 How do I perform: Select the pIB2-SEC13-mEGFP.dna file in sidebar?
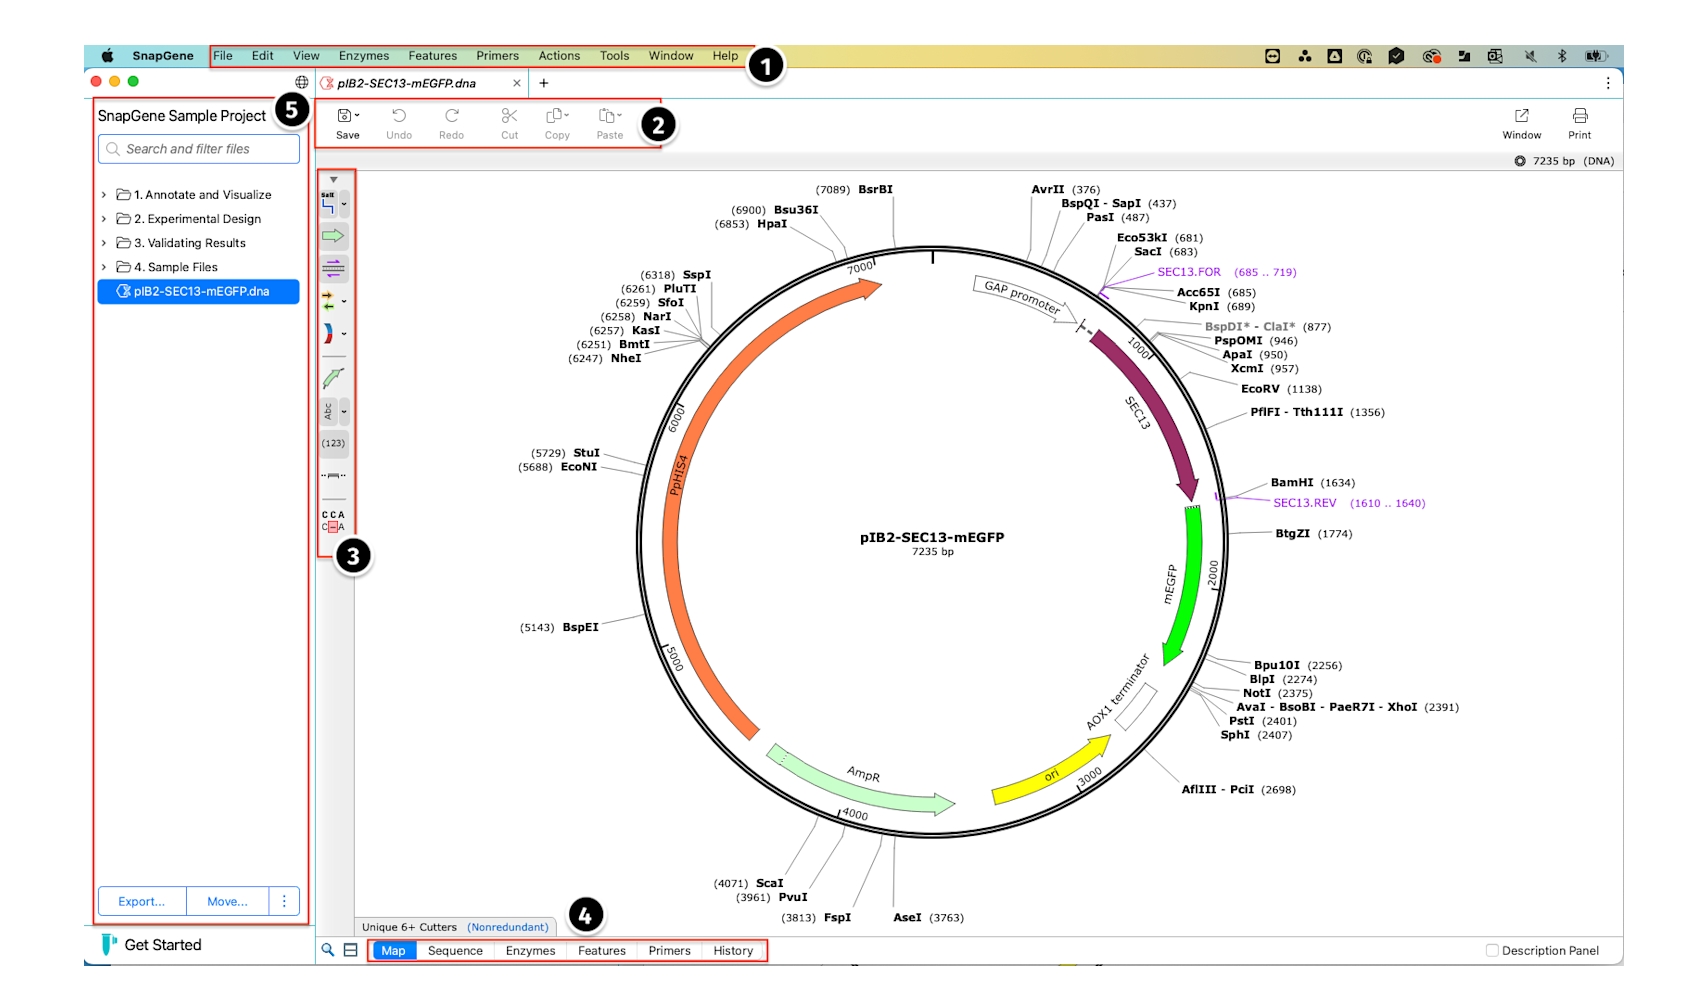pyautogui.click(x=198, y=291)
